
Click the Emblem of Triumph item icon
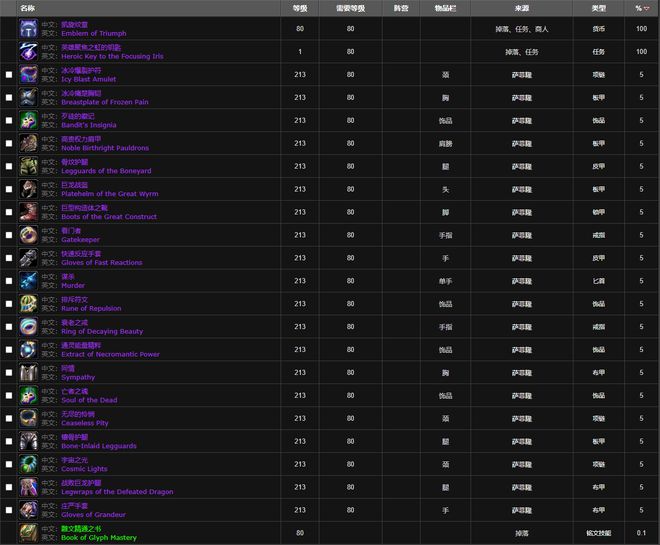pos(29,28)
